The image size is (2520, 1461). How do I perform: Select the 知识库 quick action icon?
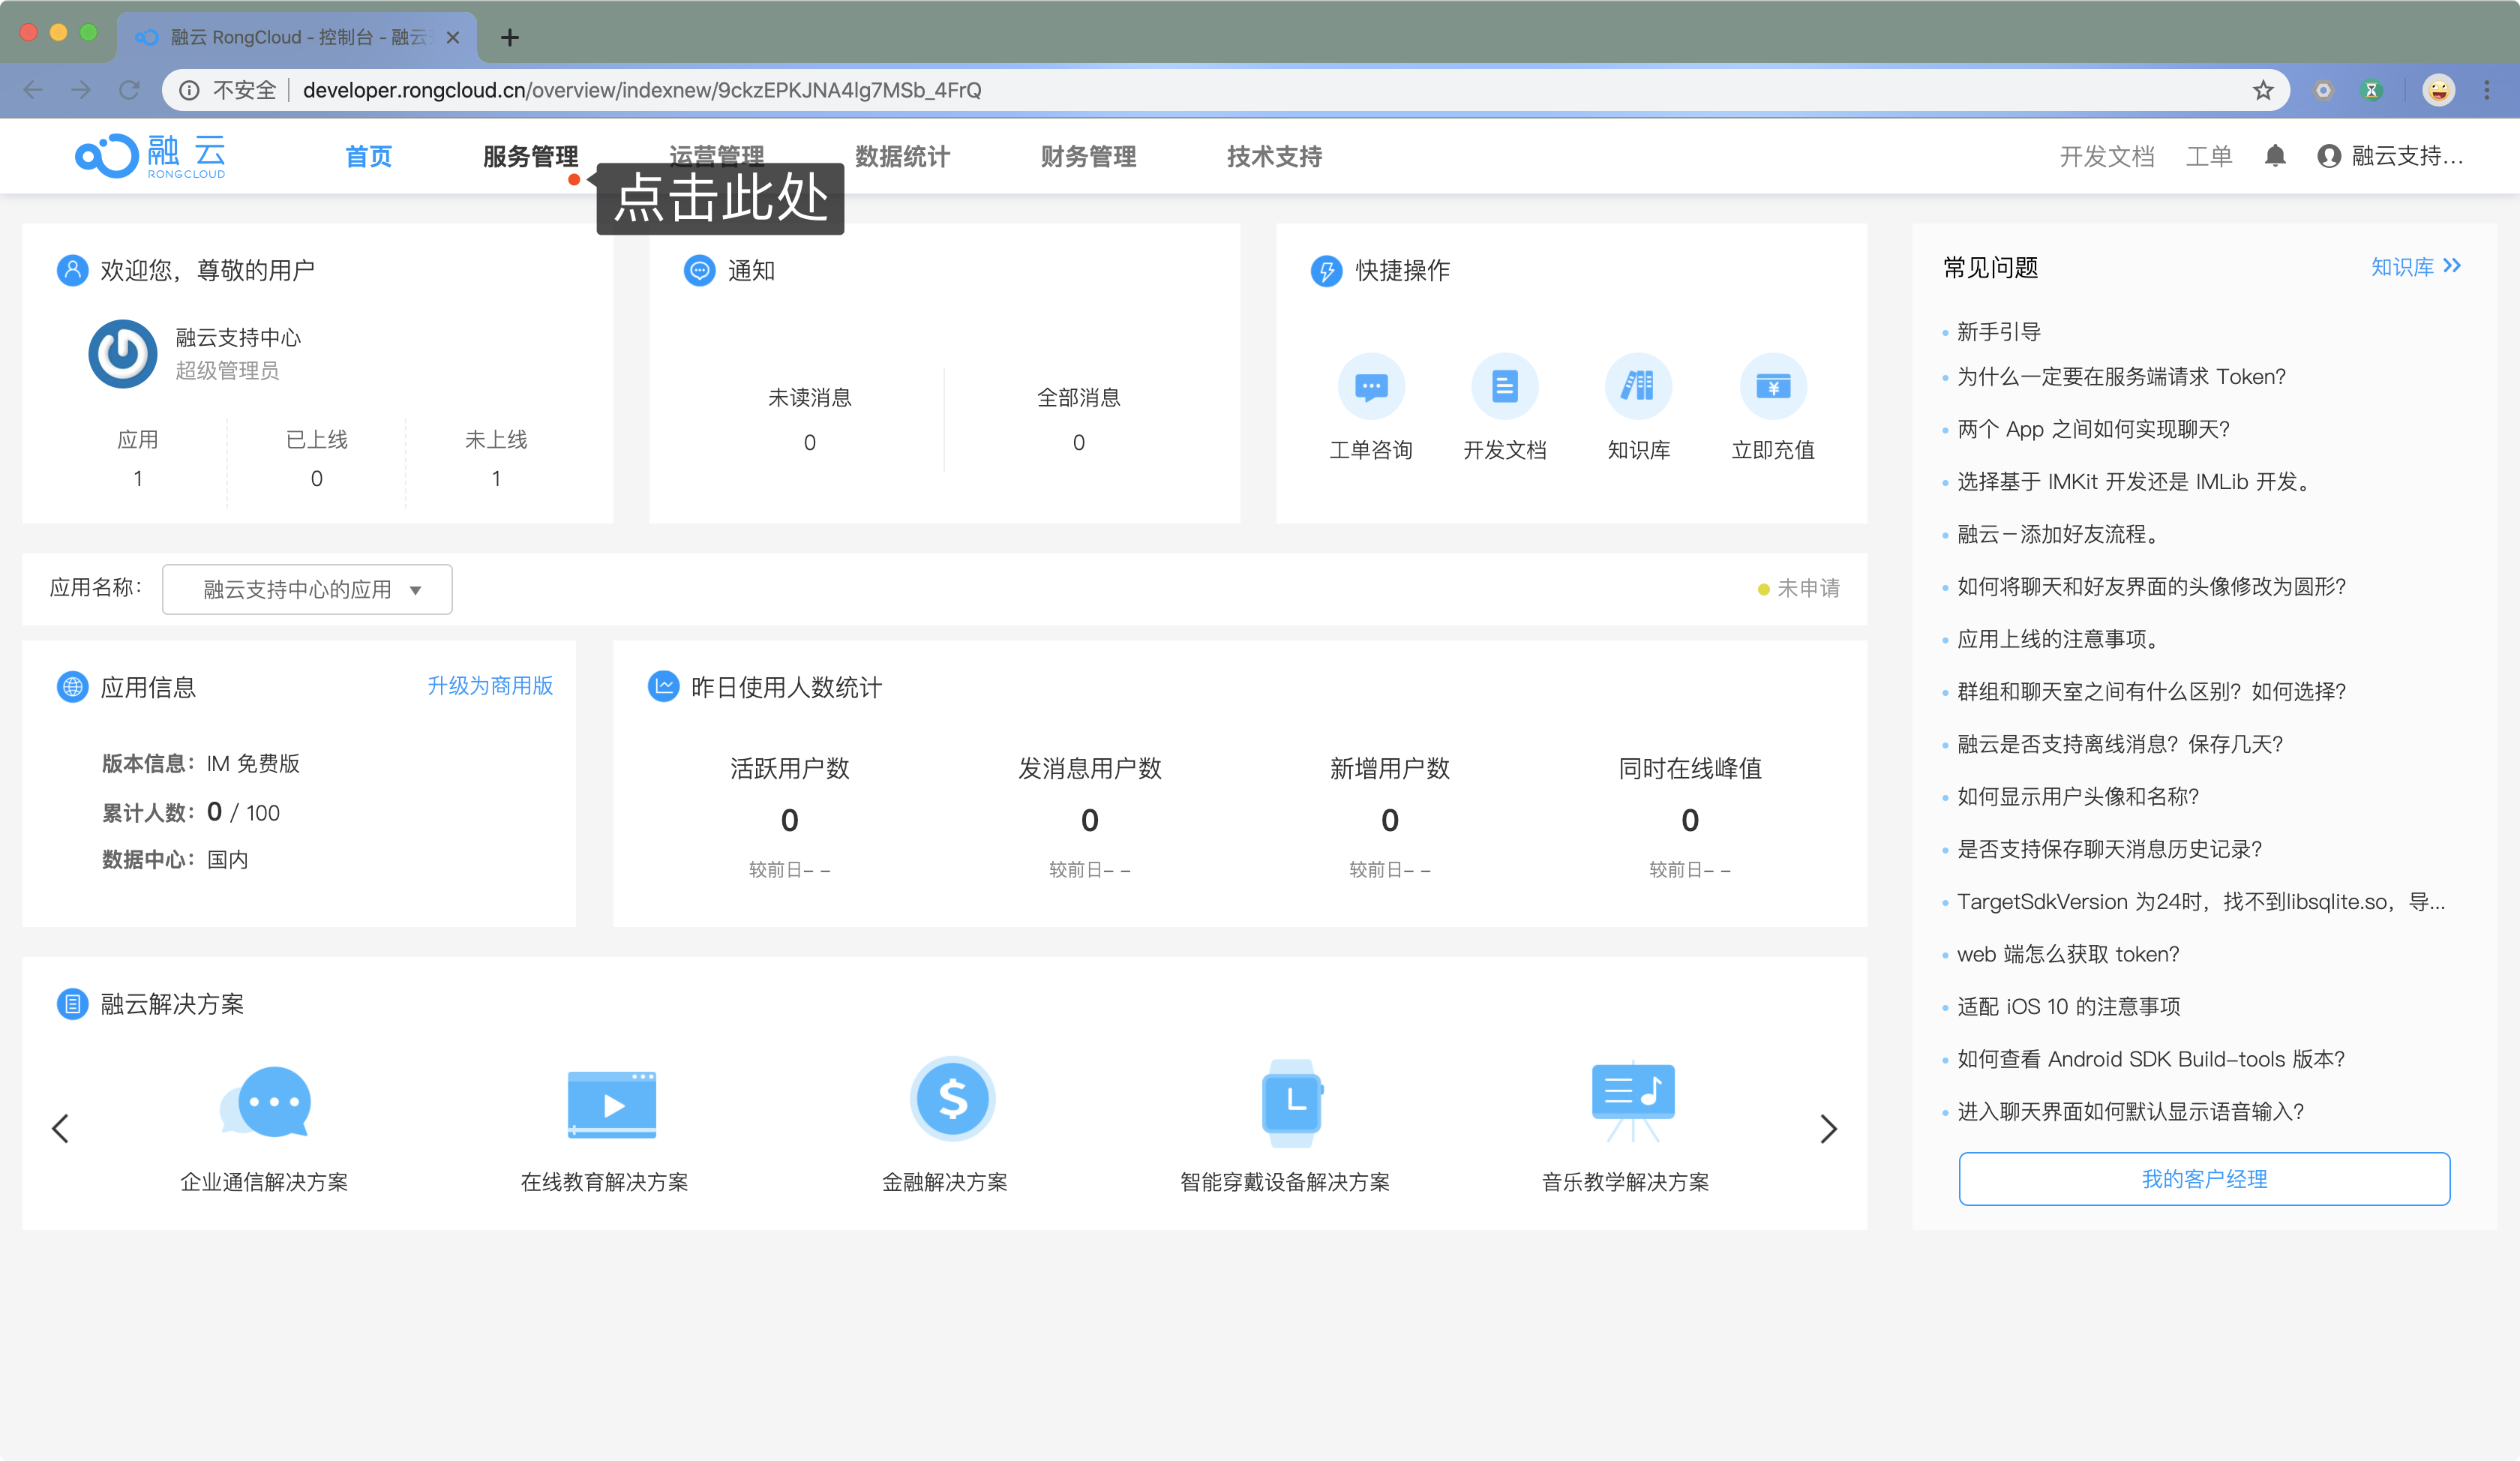point(1639,386)
